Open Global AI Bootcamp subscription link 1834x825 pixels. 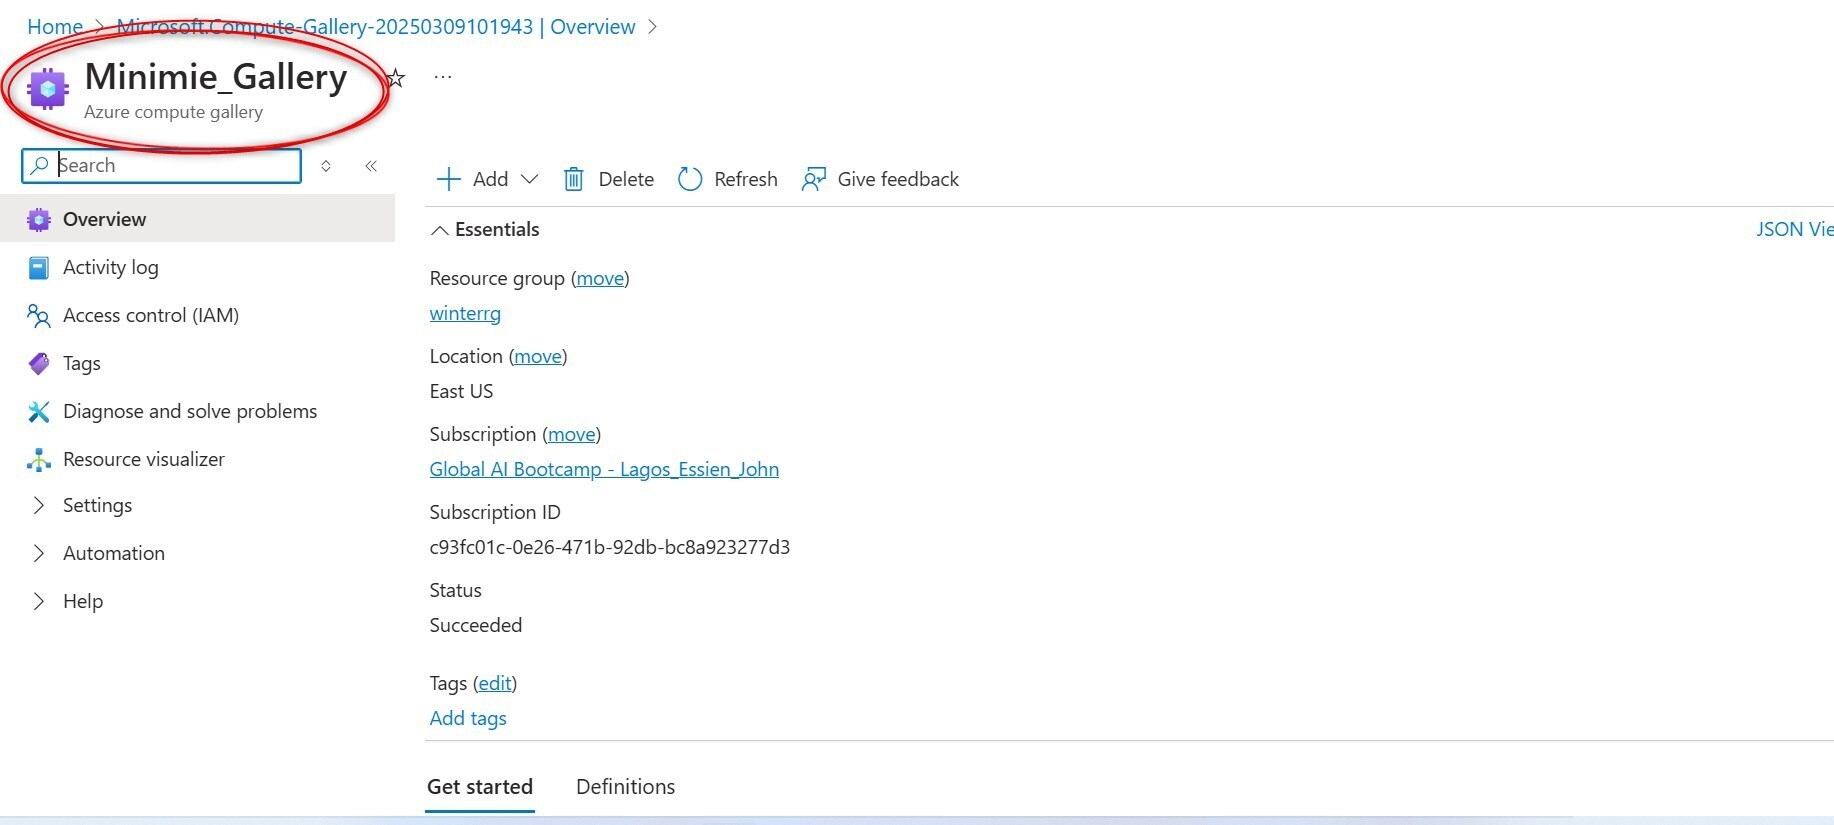[x=604, y=469]
